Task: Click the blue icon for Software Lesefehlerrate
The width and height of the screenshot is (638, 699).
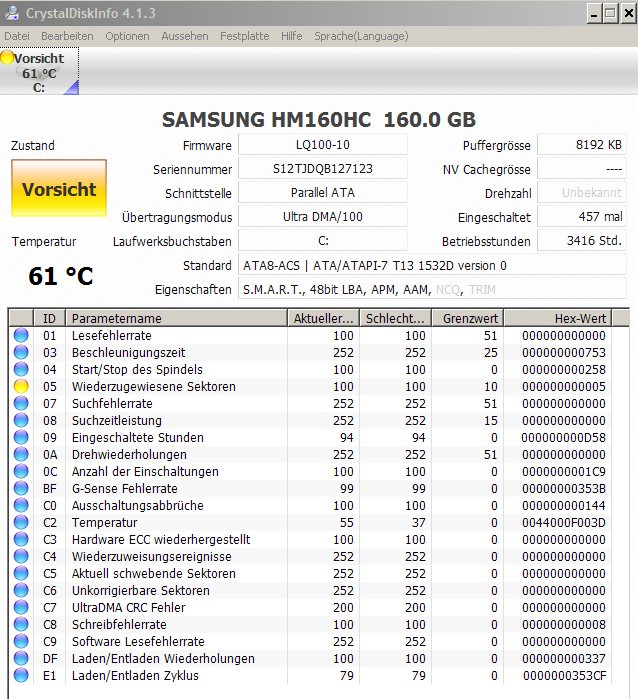Action: [x=21, y=641]
